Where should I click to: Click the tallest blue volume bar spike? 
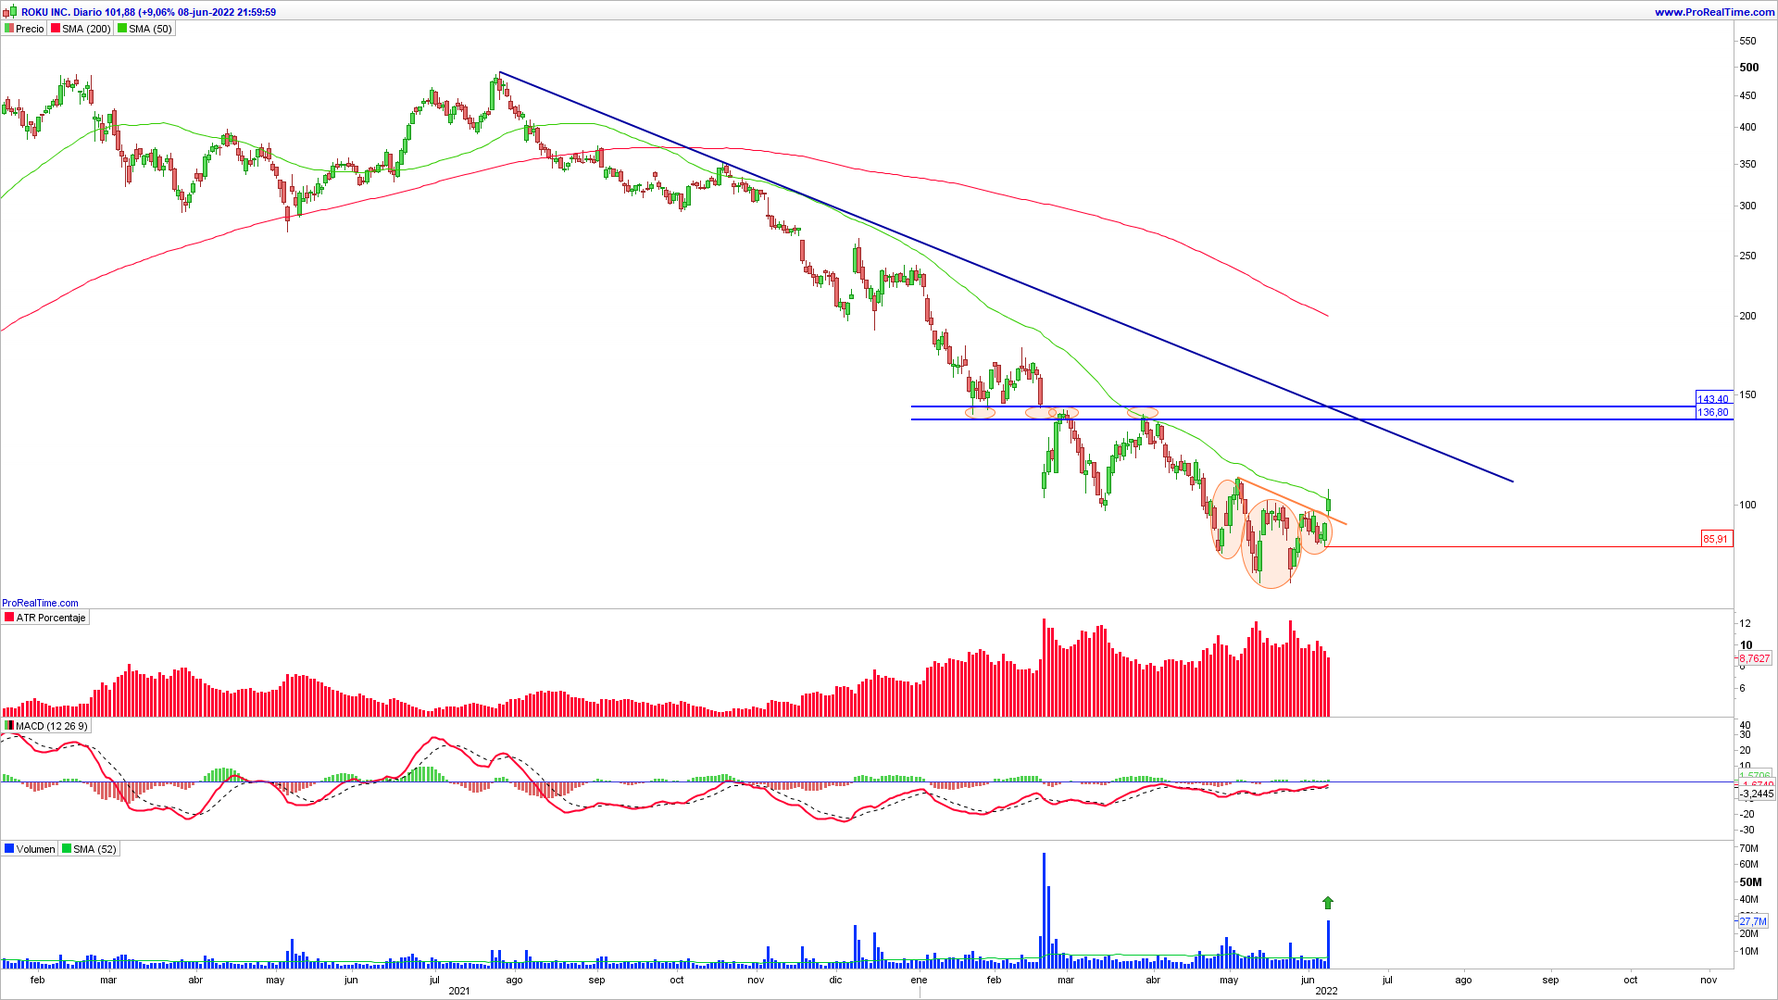(x=1044, y=910)
